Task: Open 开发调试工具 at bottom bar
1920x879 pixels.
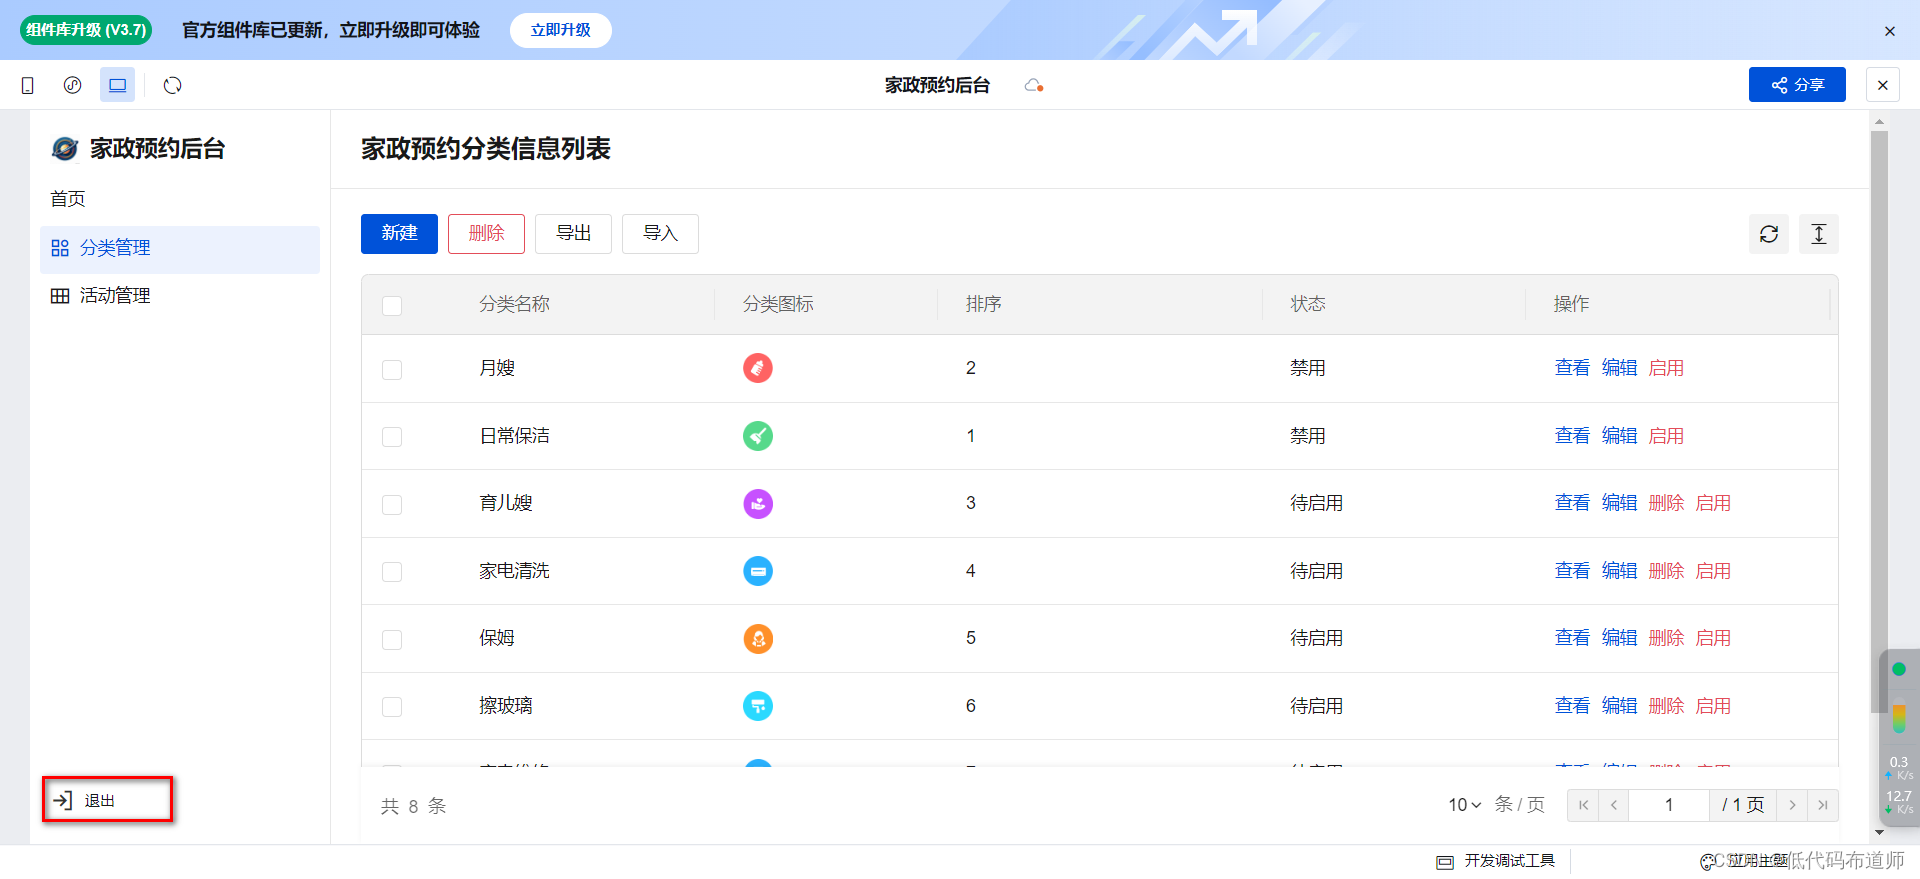Action: (x=1496, y=861)
